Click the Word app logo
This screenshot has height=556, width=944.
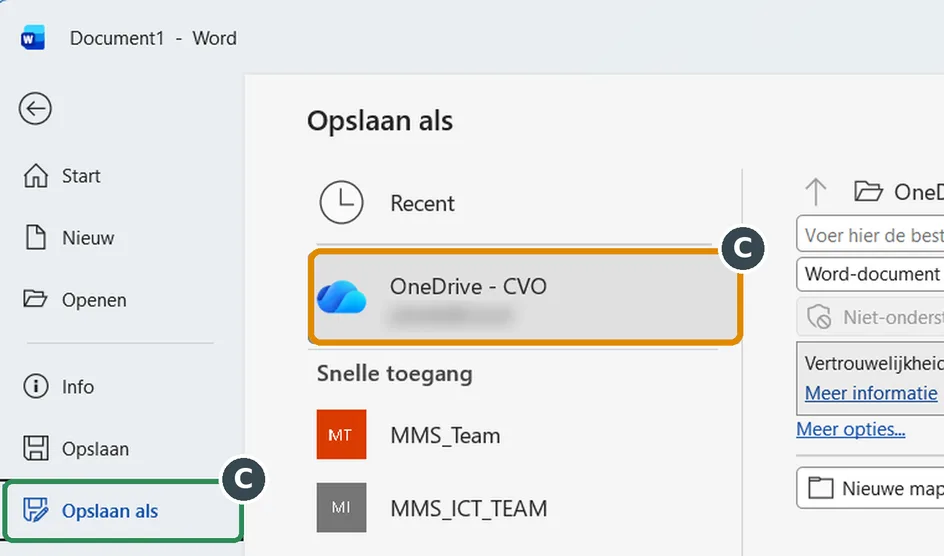coord(33,38)
